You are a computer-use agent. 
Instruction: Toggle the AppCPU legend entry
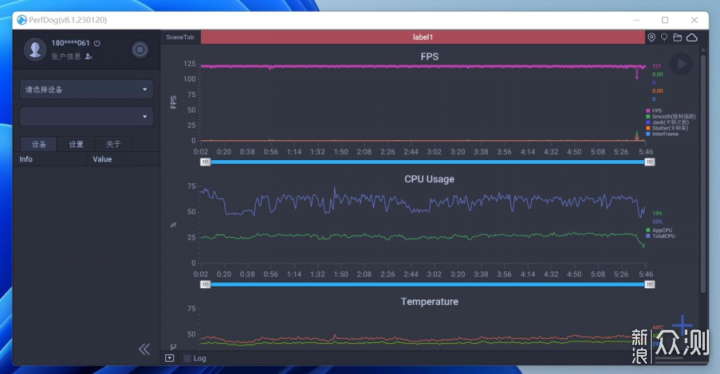(659, 230)
